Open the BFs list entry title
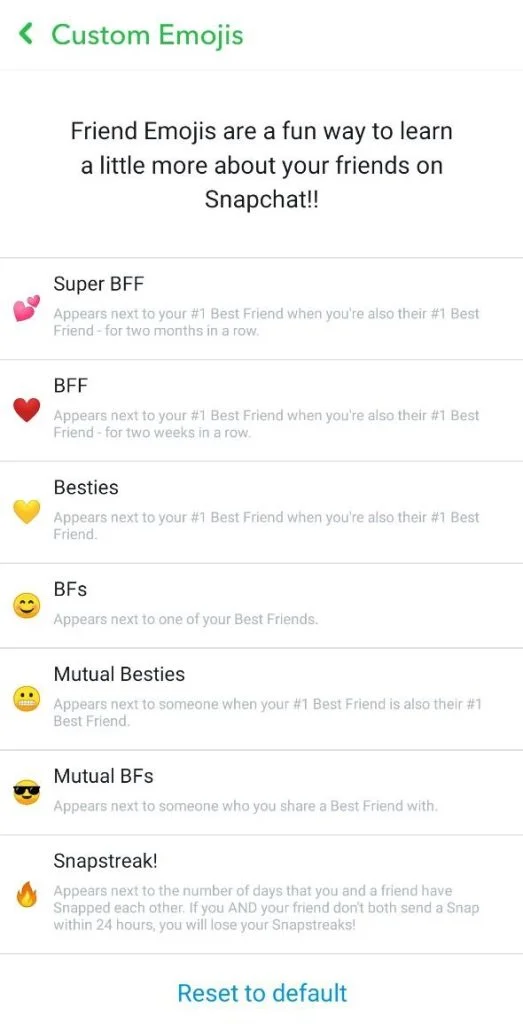 click(71, 590)
